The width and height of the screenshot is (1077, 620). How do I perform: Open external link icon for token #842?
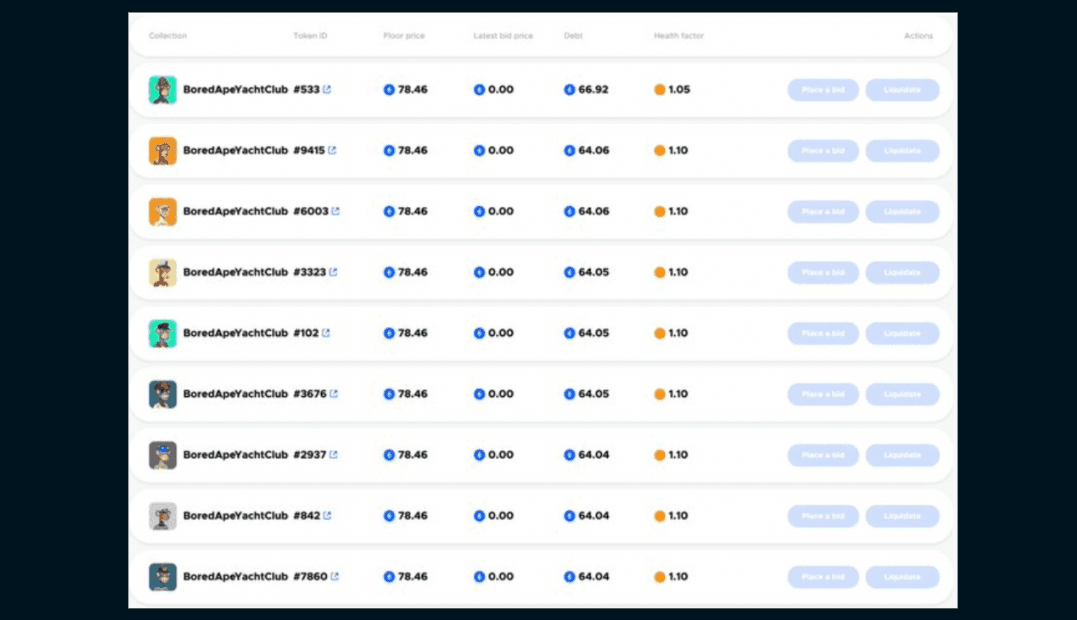point(328,516)
